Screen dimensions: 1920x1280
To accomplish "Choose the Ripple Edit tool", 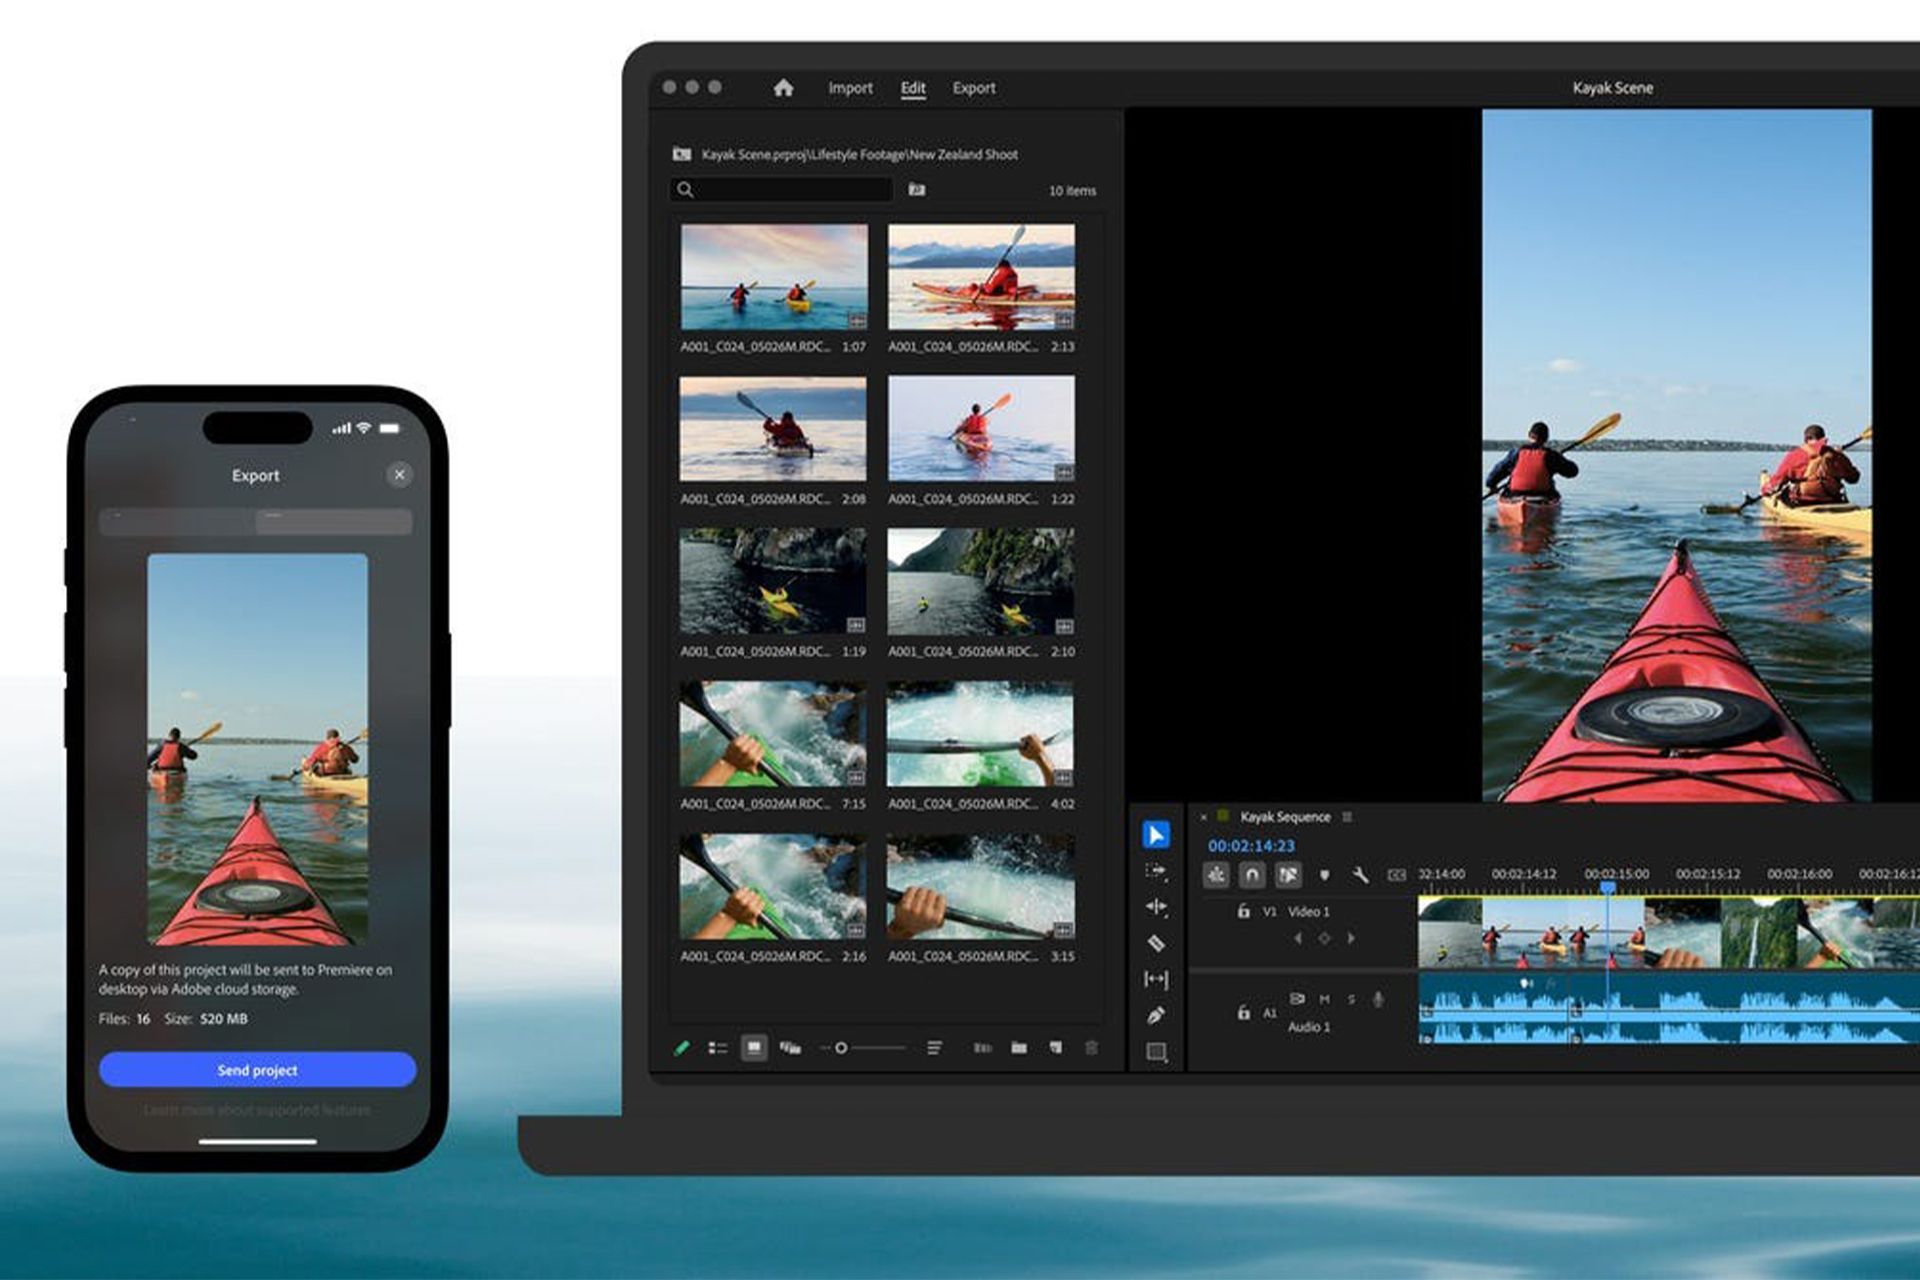I will click(1156, 907).
